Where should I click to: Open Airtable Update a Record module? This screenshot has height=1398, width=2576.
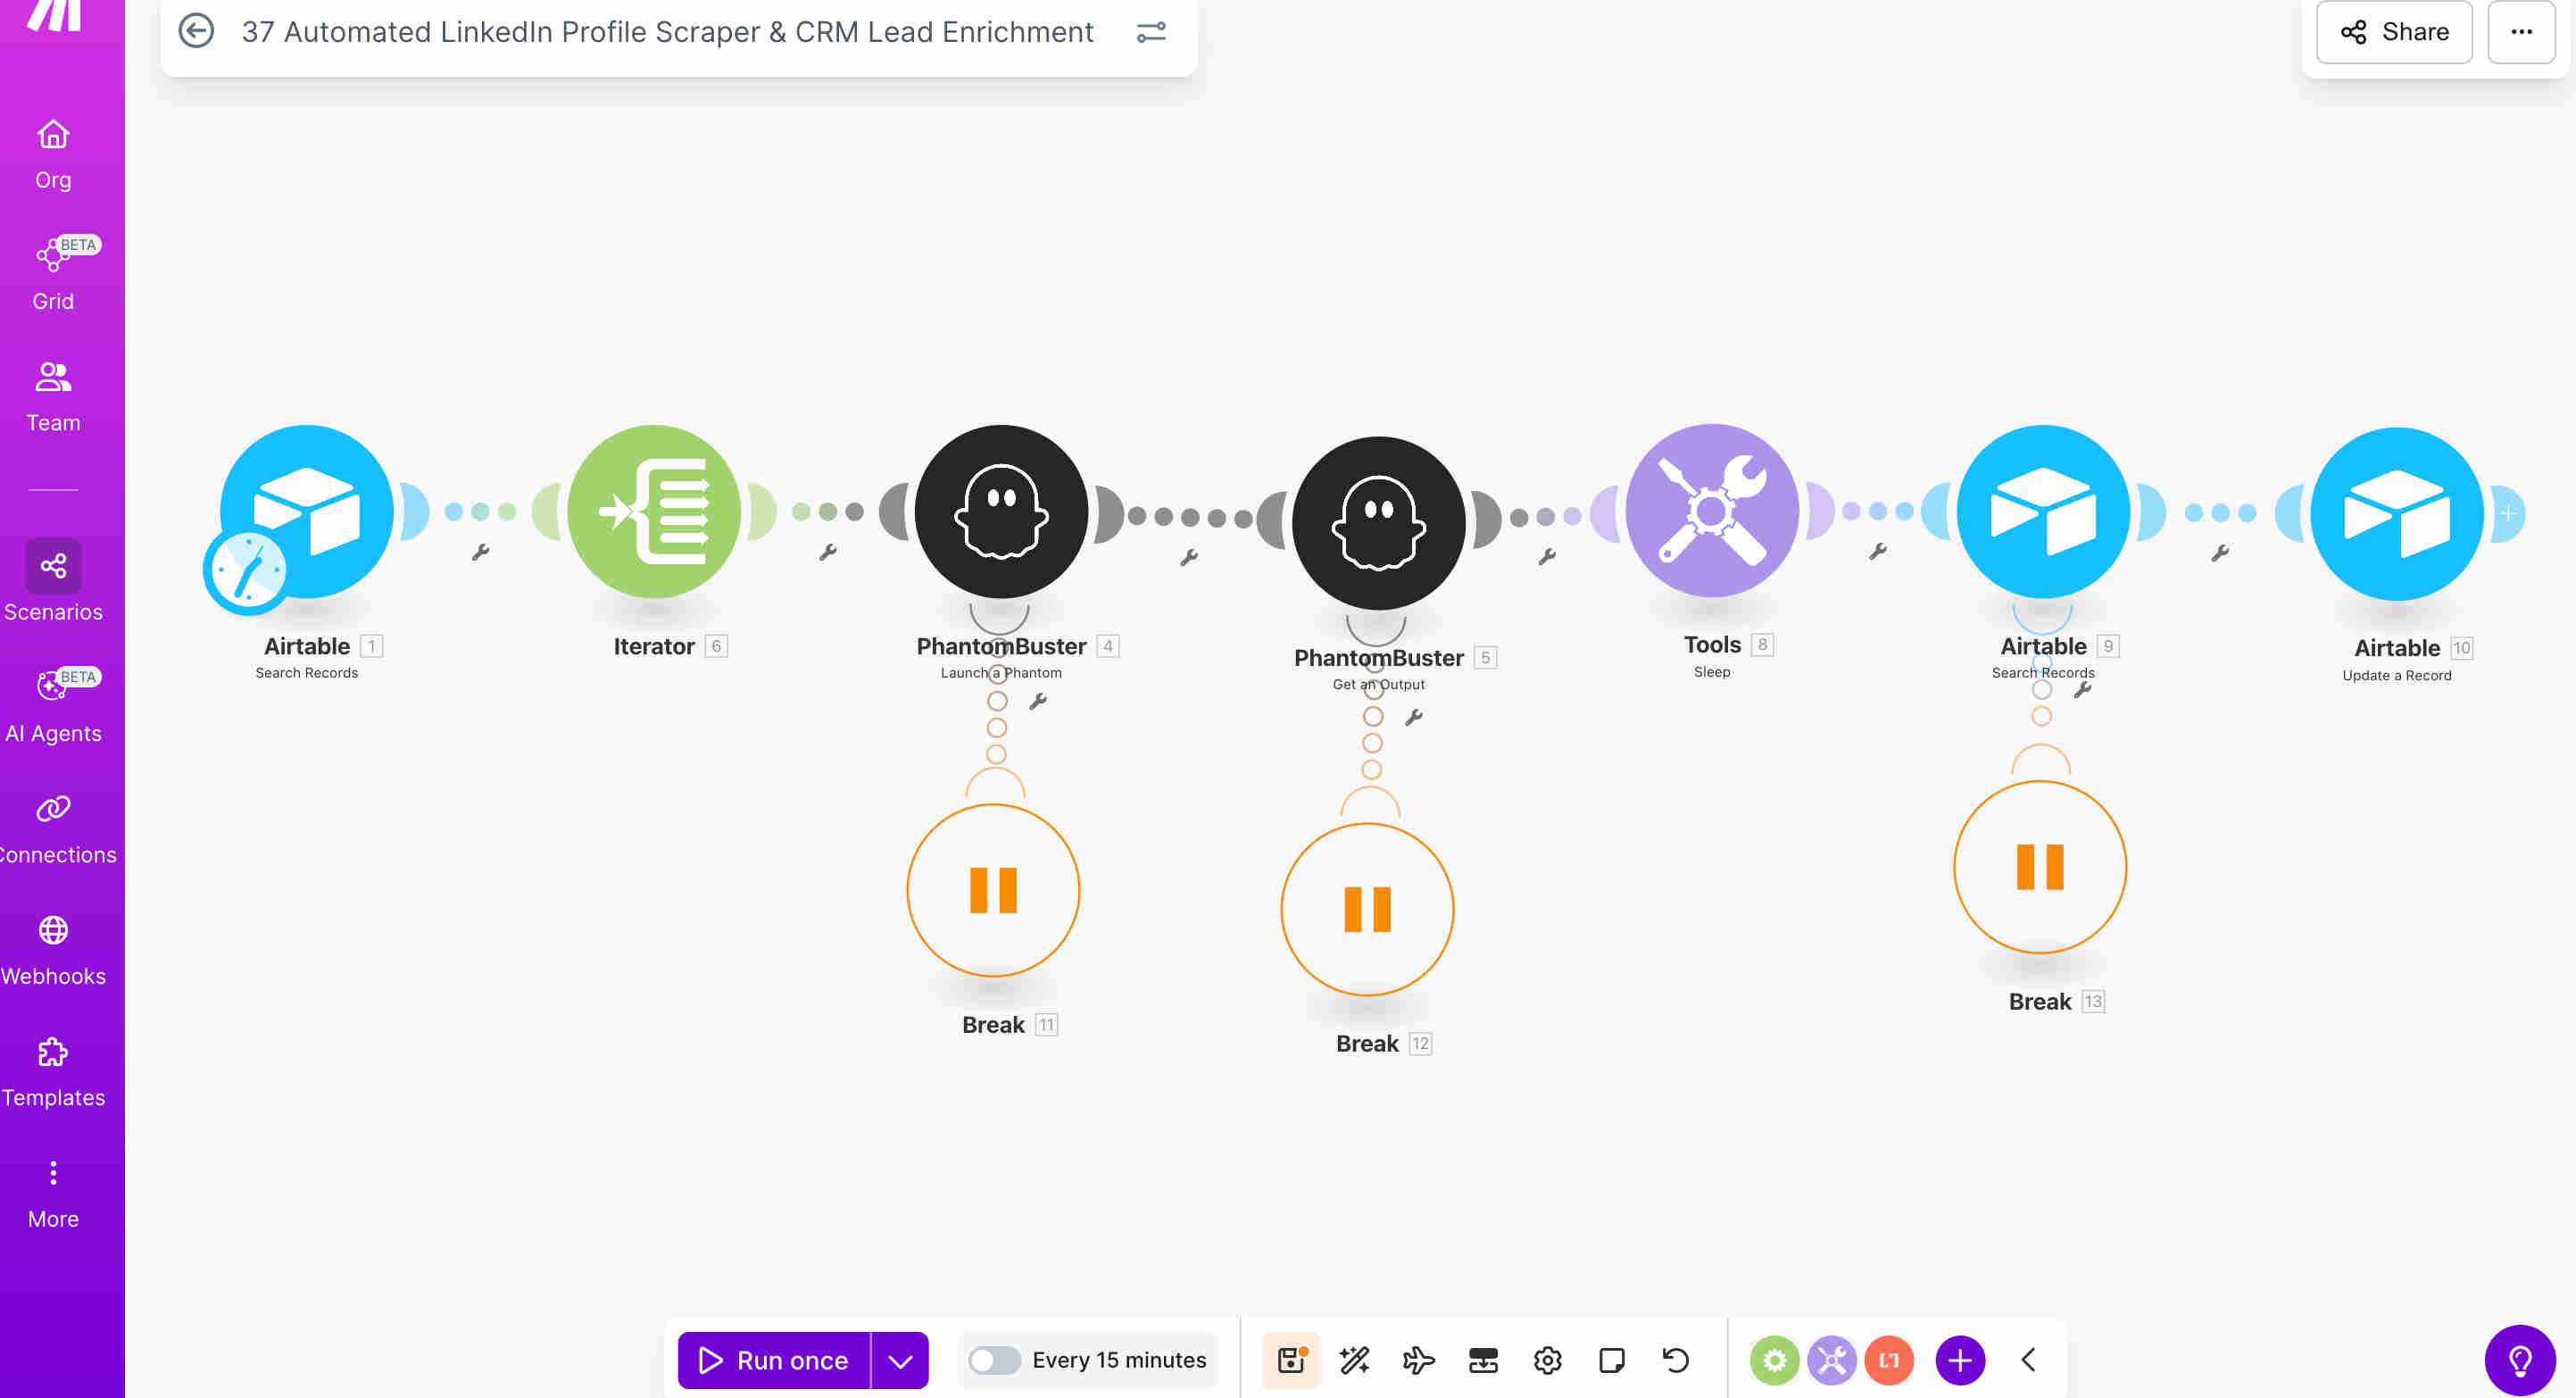point(2397,513)
